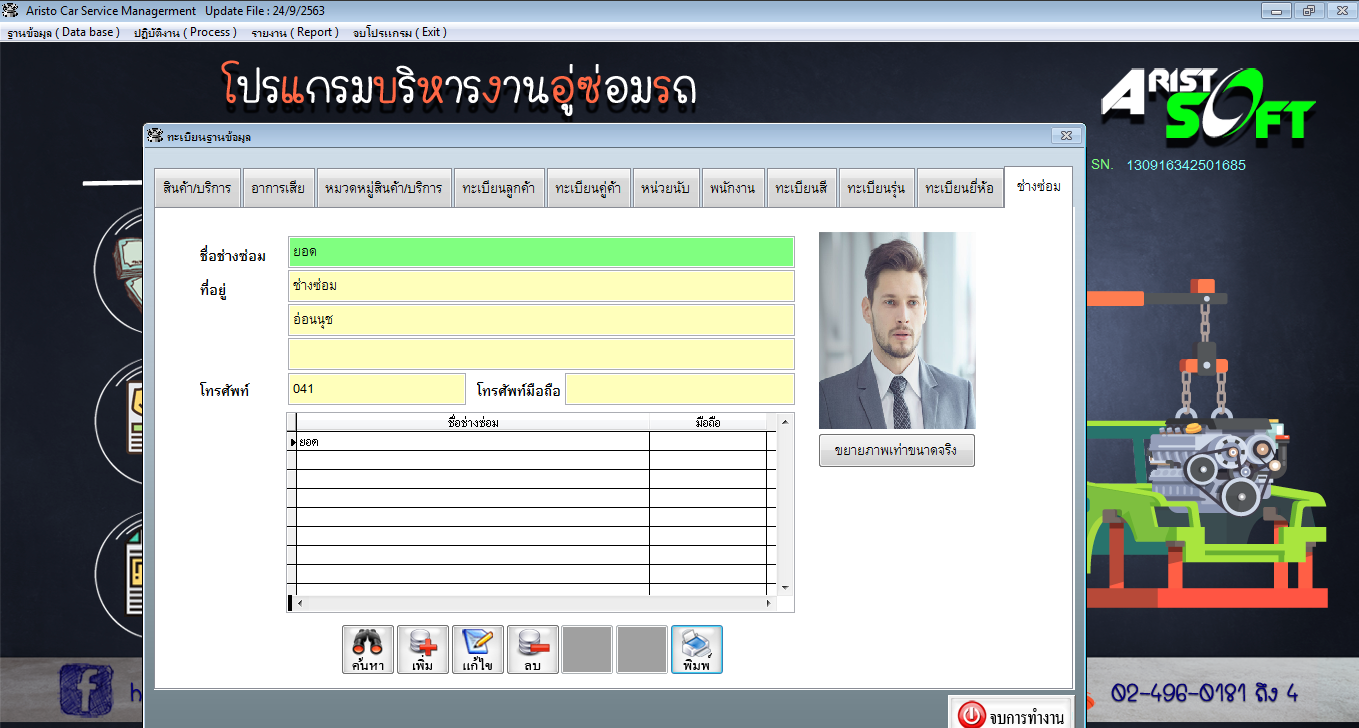Open the จบโปรแกรม (Exit) menu
Screen dimensions: 1359x728
pos(400,32)
